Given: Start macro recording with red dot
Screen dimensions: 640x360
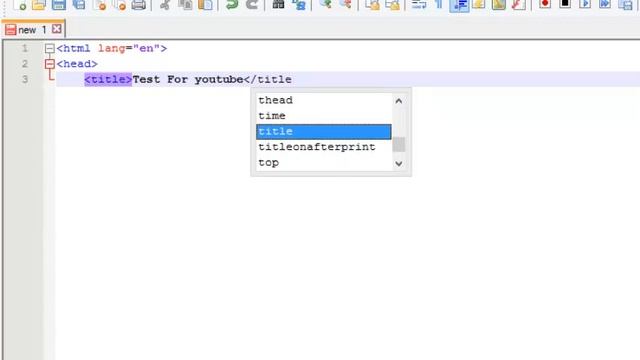Looking at the screenshot, I should click(545, 4).
